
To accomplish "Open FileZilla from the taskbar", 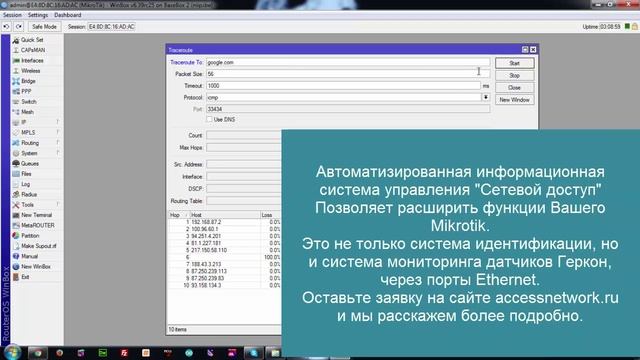I will click(124, 353).
